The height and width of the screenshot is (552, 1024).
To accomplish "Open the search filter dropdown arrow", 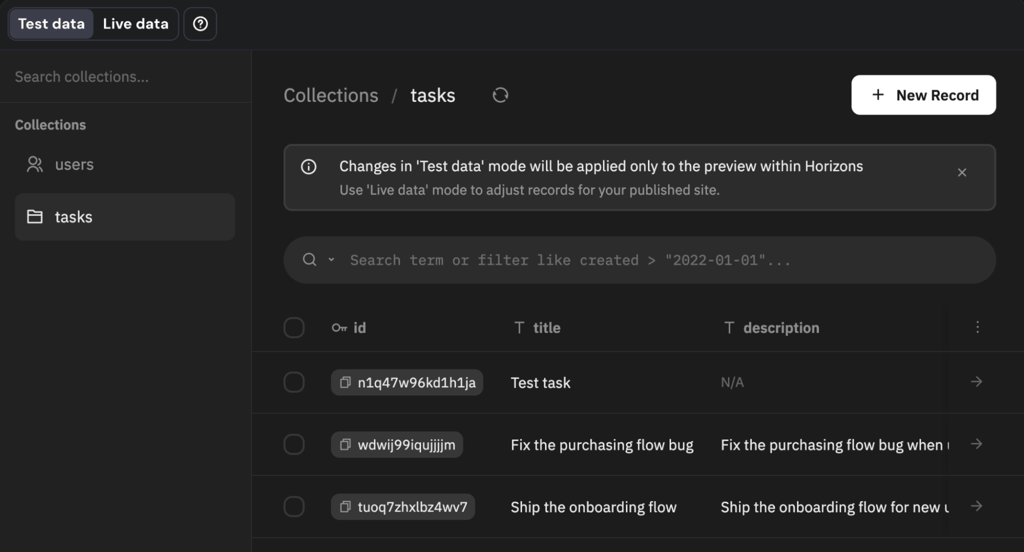I will (x=331, y=260).
